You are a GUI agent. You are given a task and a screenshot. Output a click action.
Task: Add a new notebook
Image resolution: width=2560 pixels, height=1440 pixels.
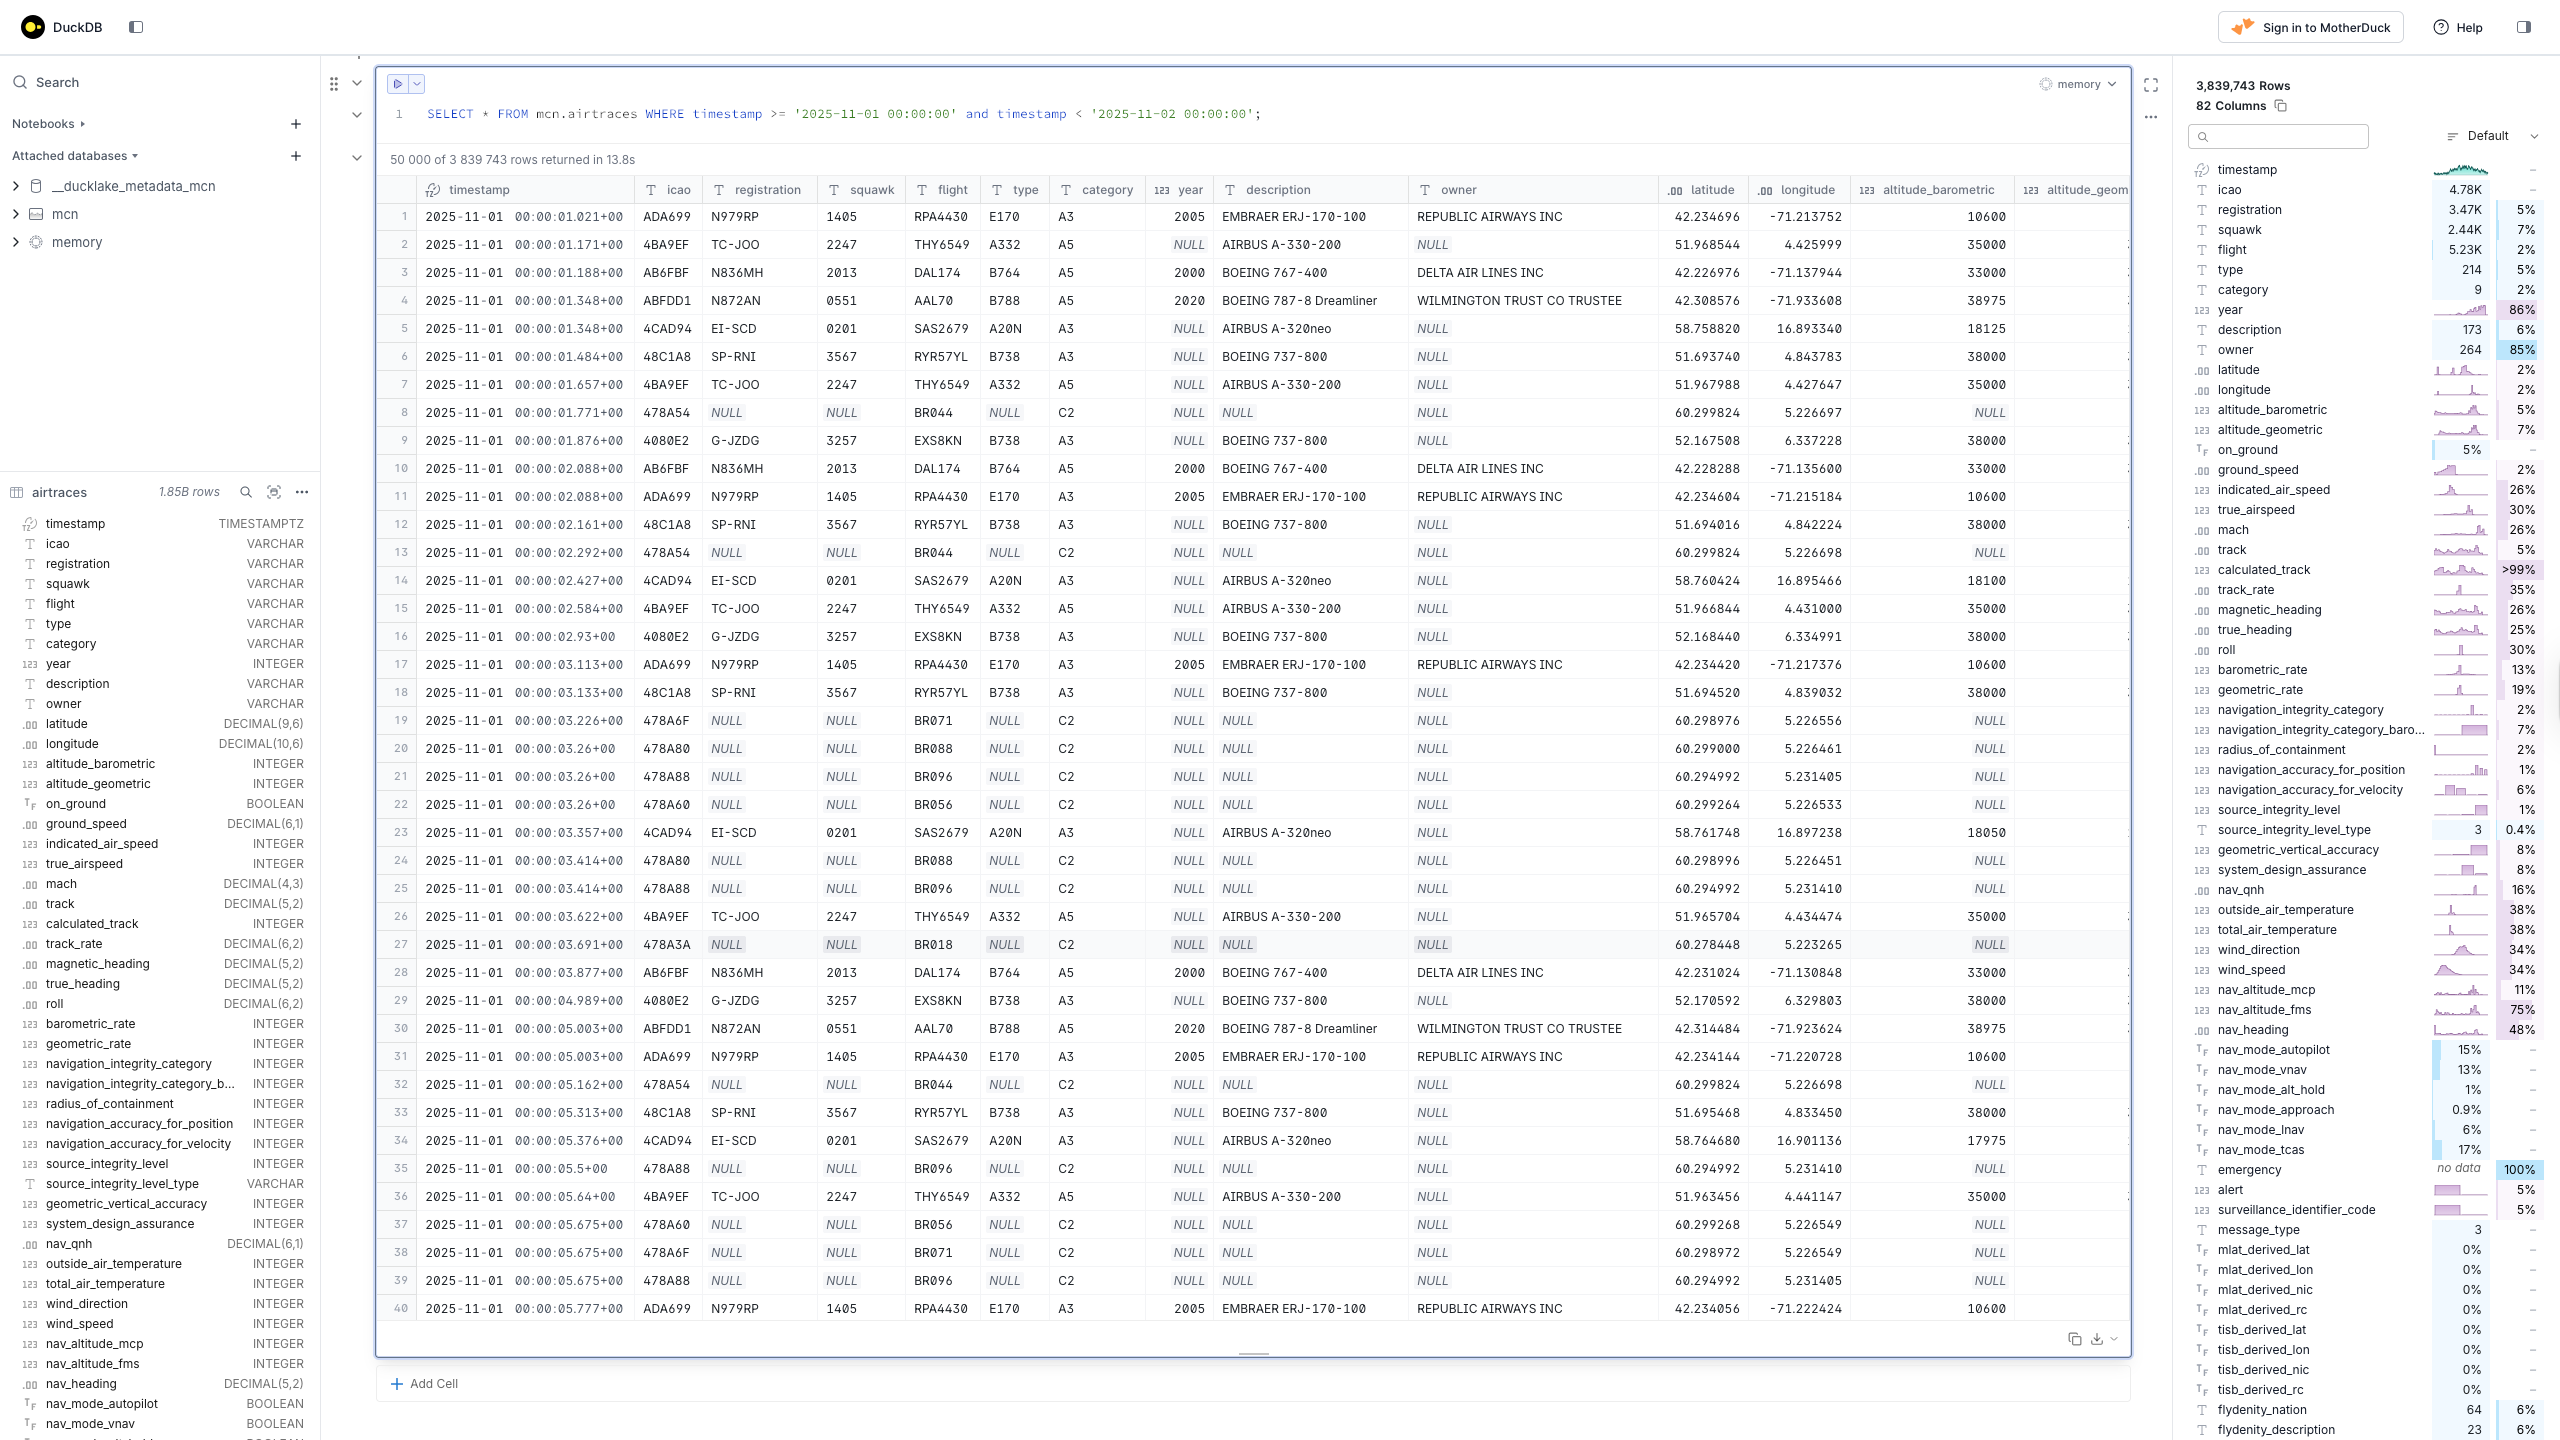pyautogui.click(x=295, y=124)
